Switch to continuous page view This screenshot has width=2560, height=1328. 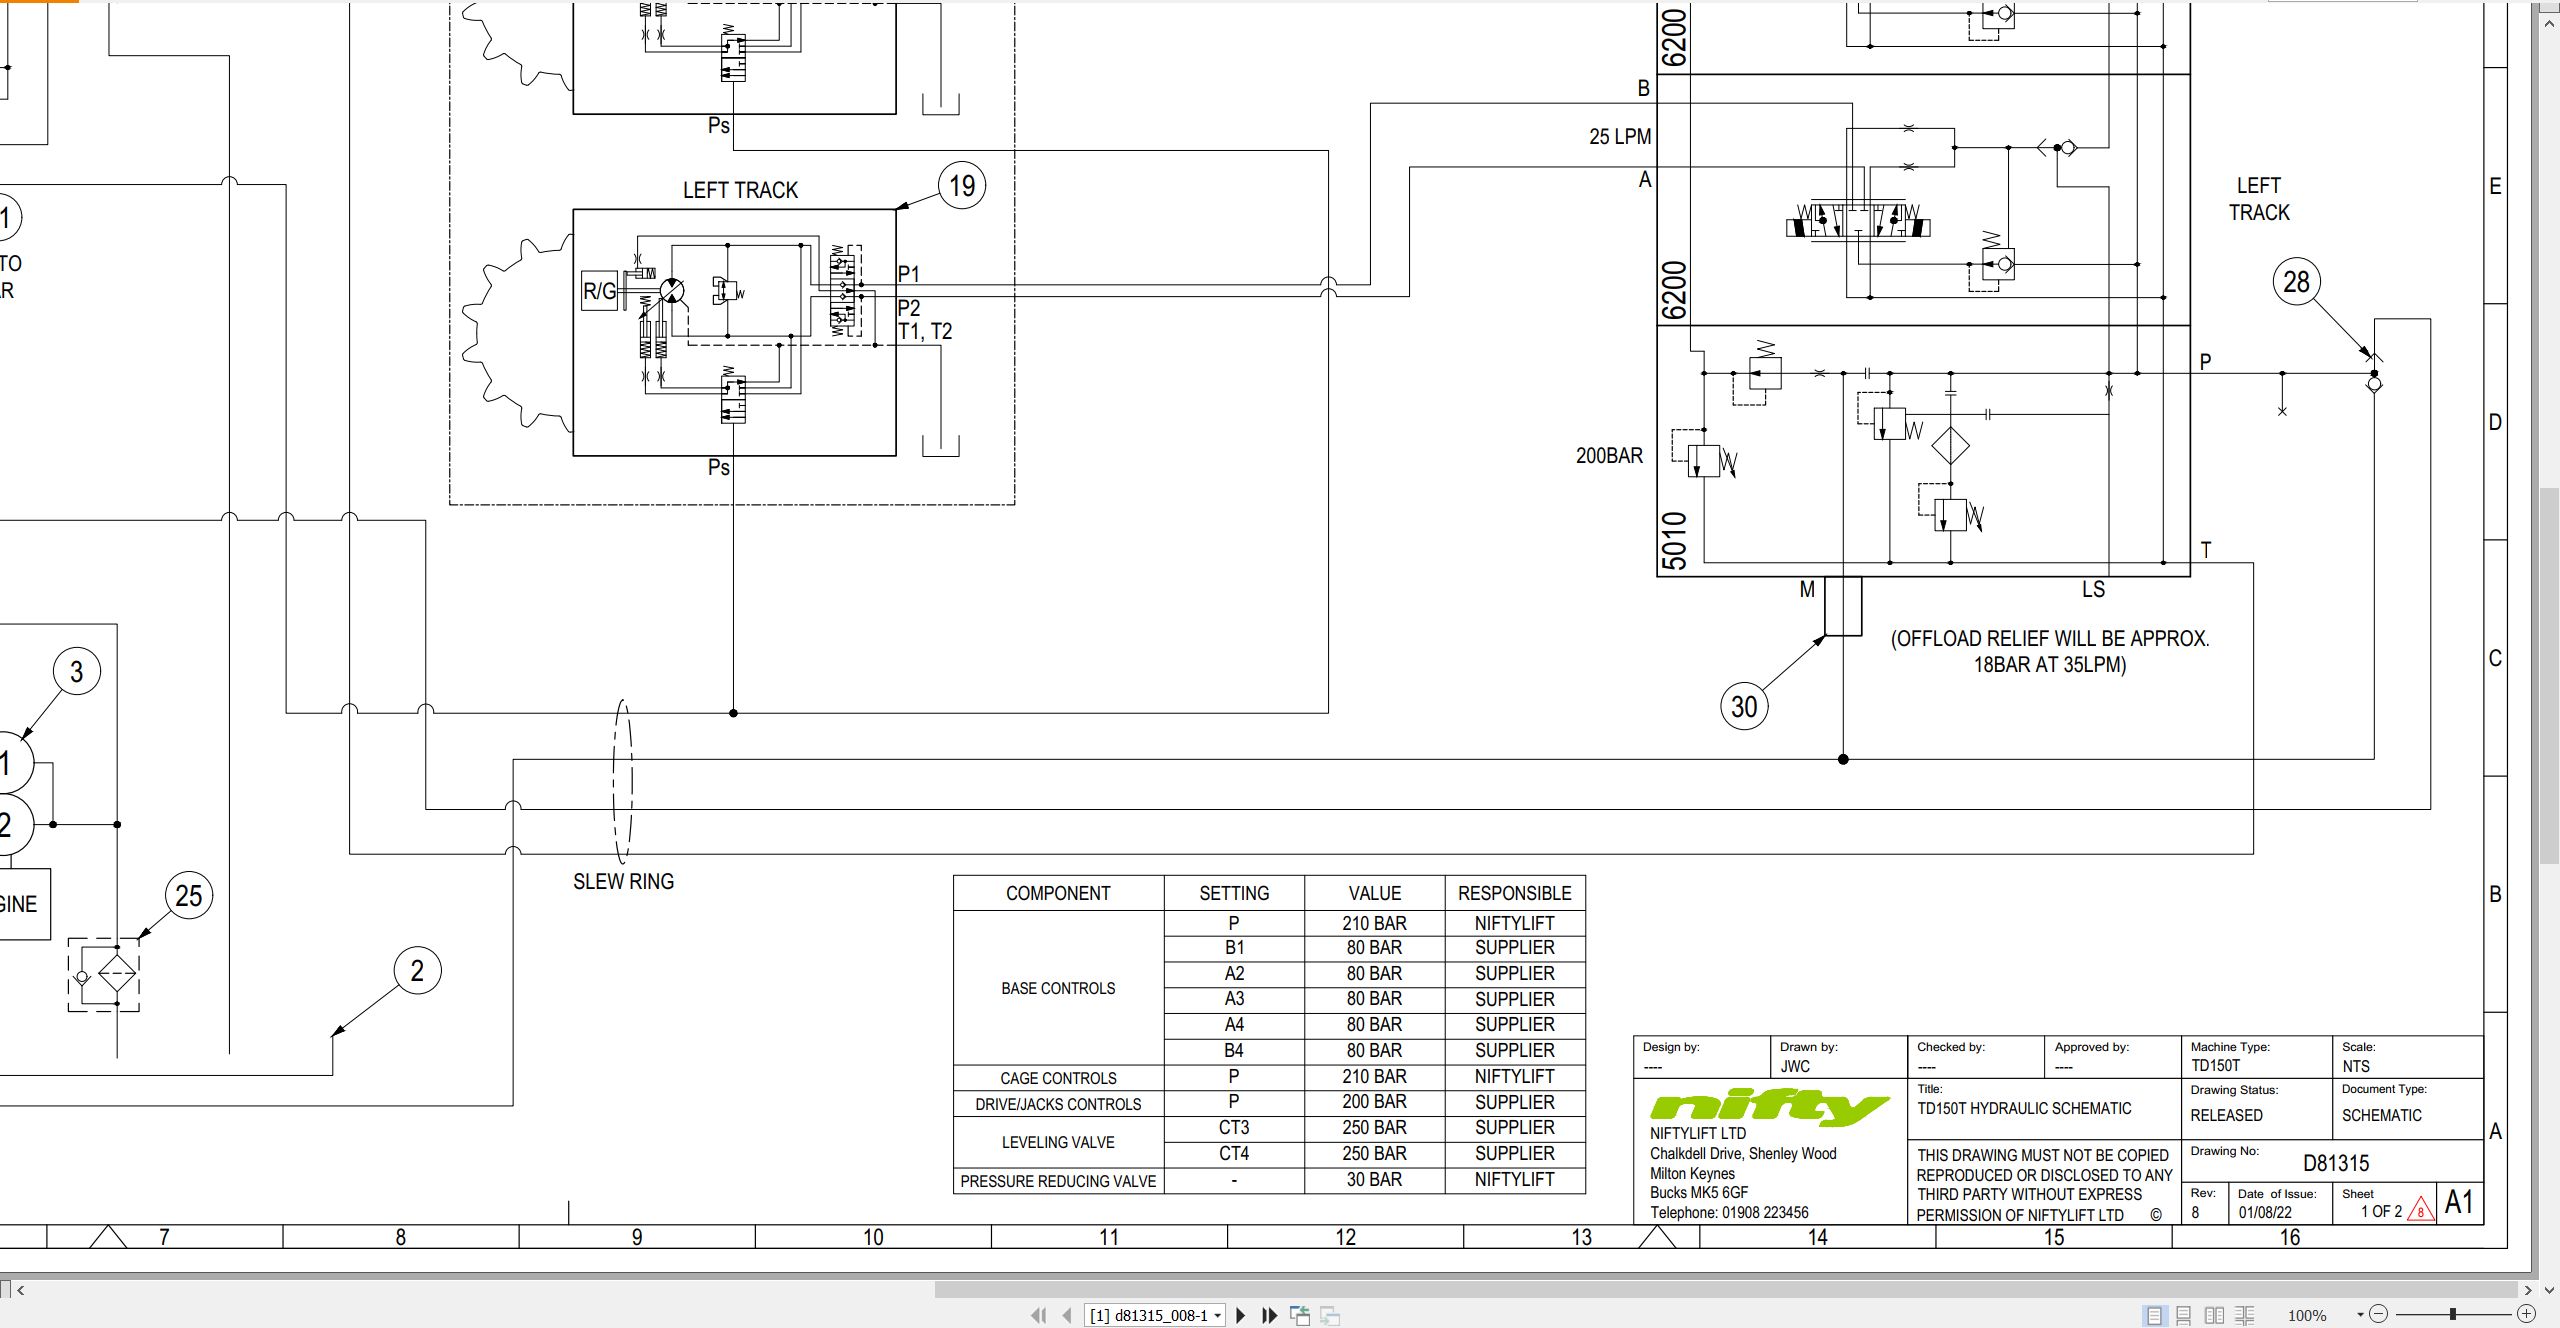point(2184,1315)
